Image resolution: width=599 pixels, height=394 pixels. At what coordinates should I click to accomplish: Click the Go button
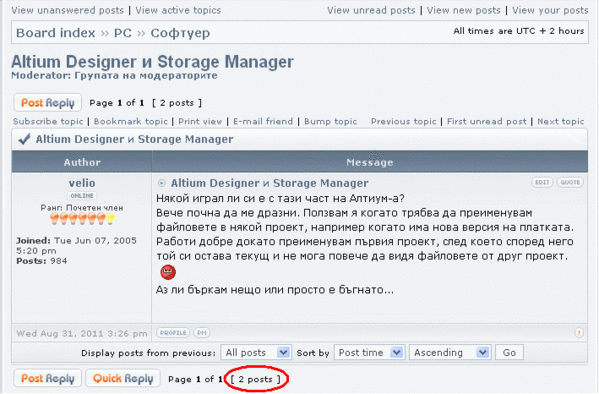pos(509,352)
